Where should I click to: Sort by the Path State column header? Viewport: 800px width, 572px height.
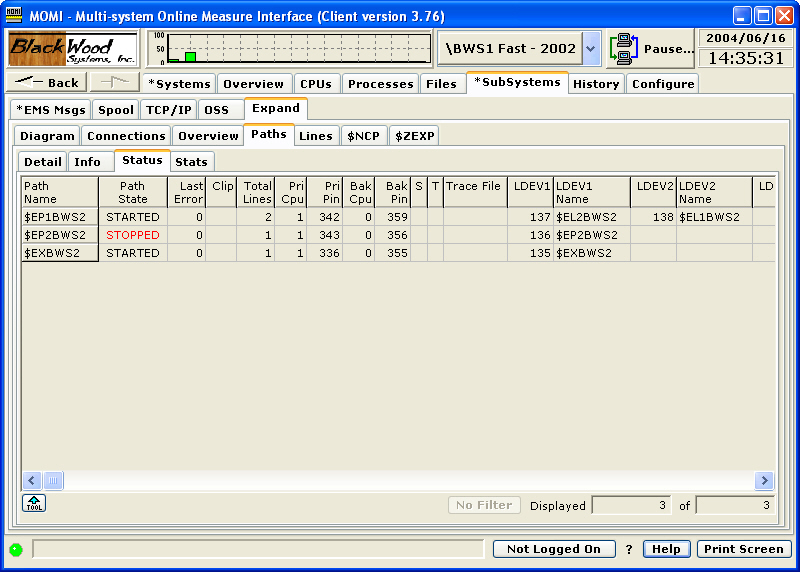click(x=132, y=192)
